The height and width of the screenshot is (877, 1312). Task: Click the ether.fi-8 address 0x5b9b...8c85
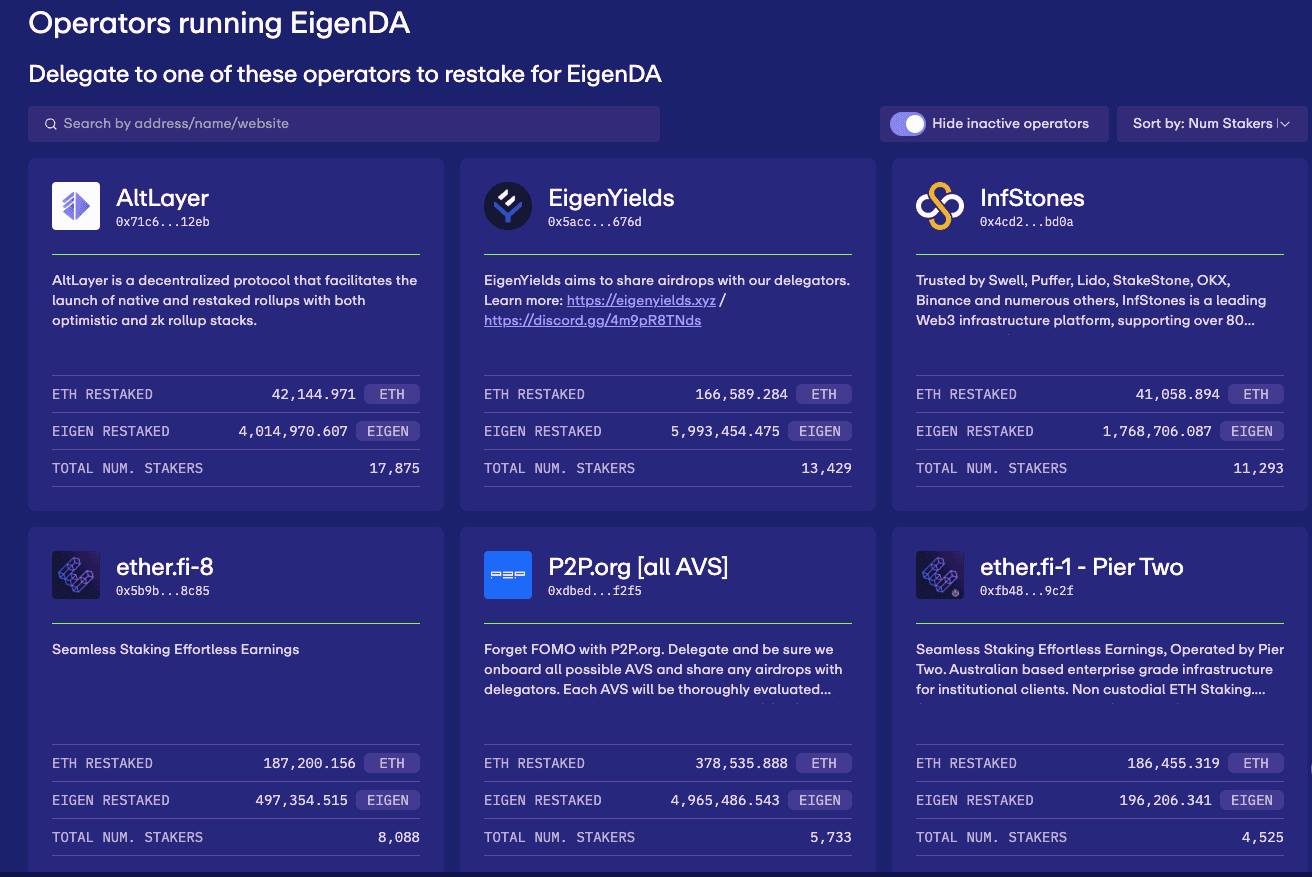click(162, 591)
